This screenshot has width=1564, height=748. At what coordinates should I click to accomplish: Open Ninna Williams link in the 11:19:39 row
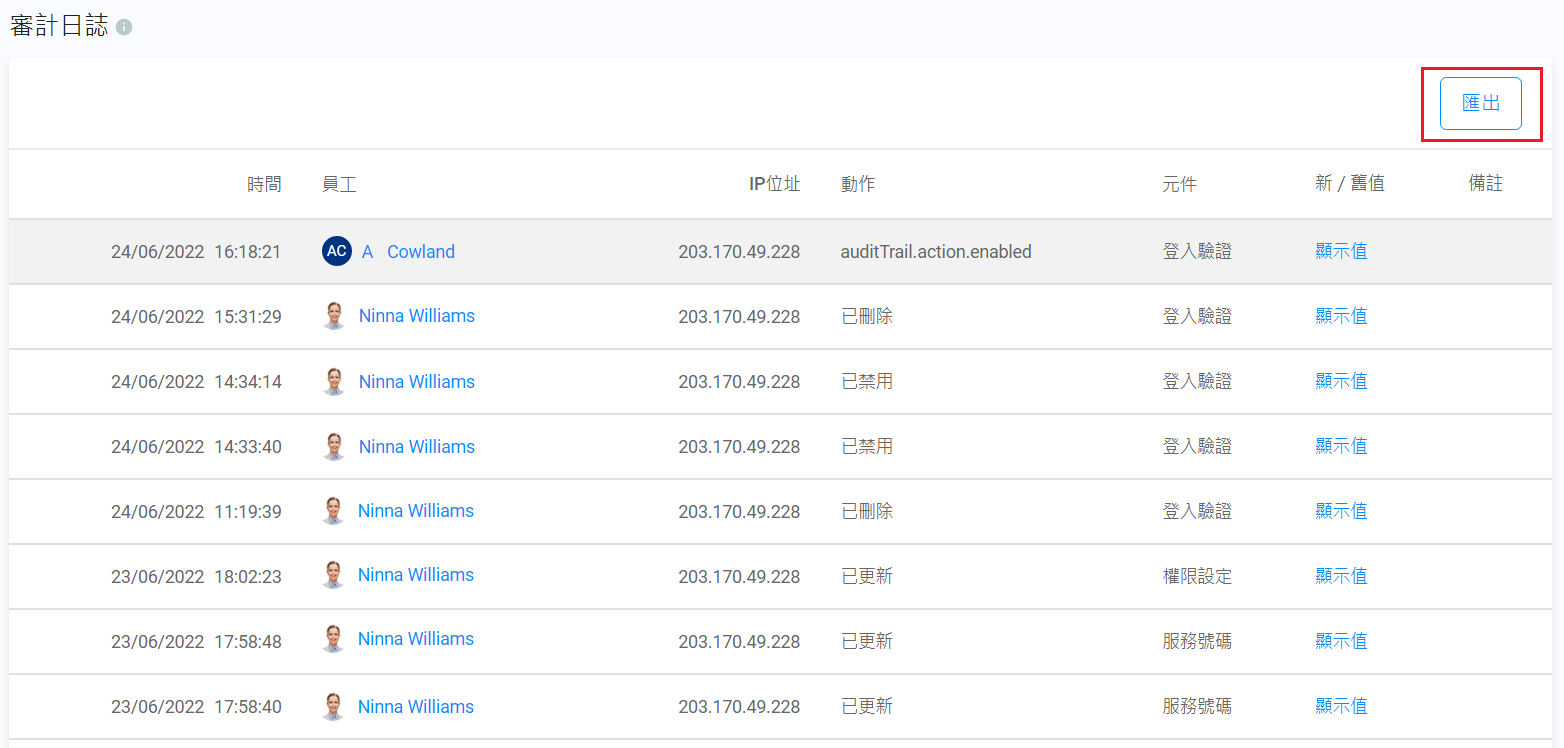[x=416, y=511]
